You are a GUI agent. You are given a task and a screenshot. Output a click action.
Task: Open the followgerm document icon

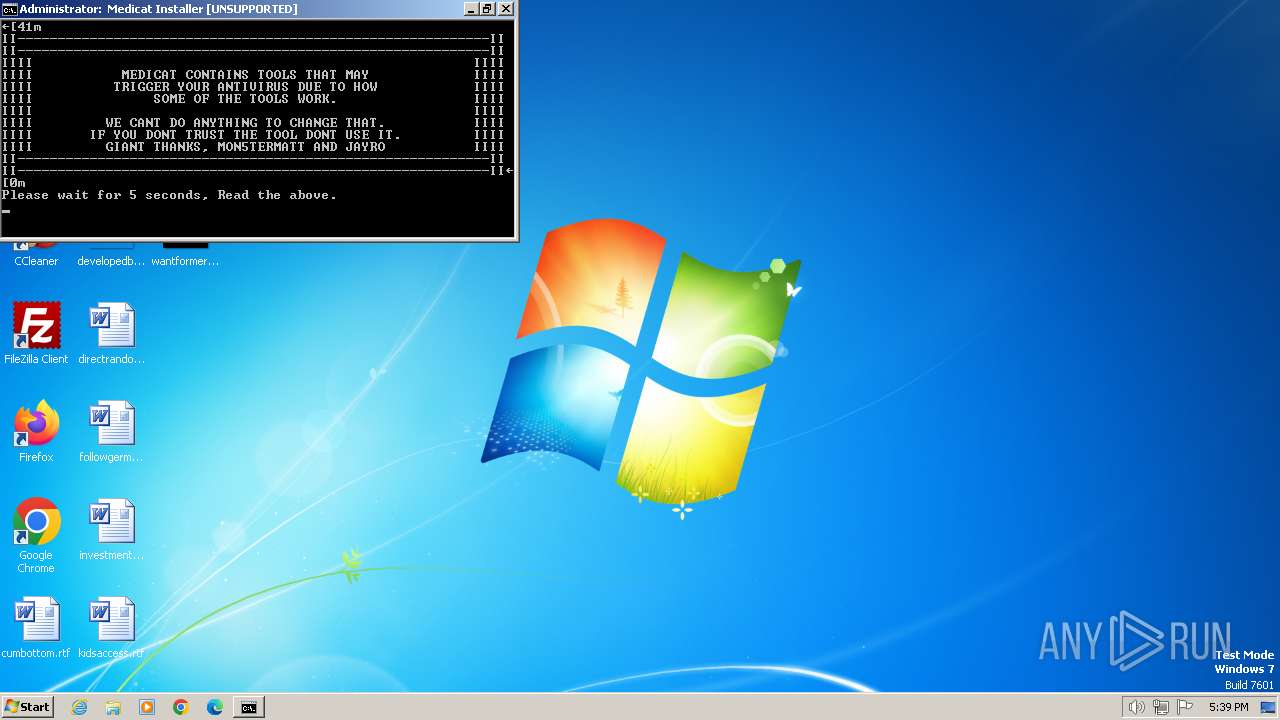pos(111,431)
